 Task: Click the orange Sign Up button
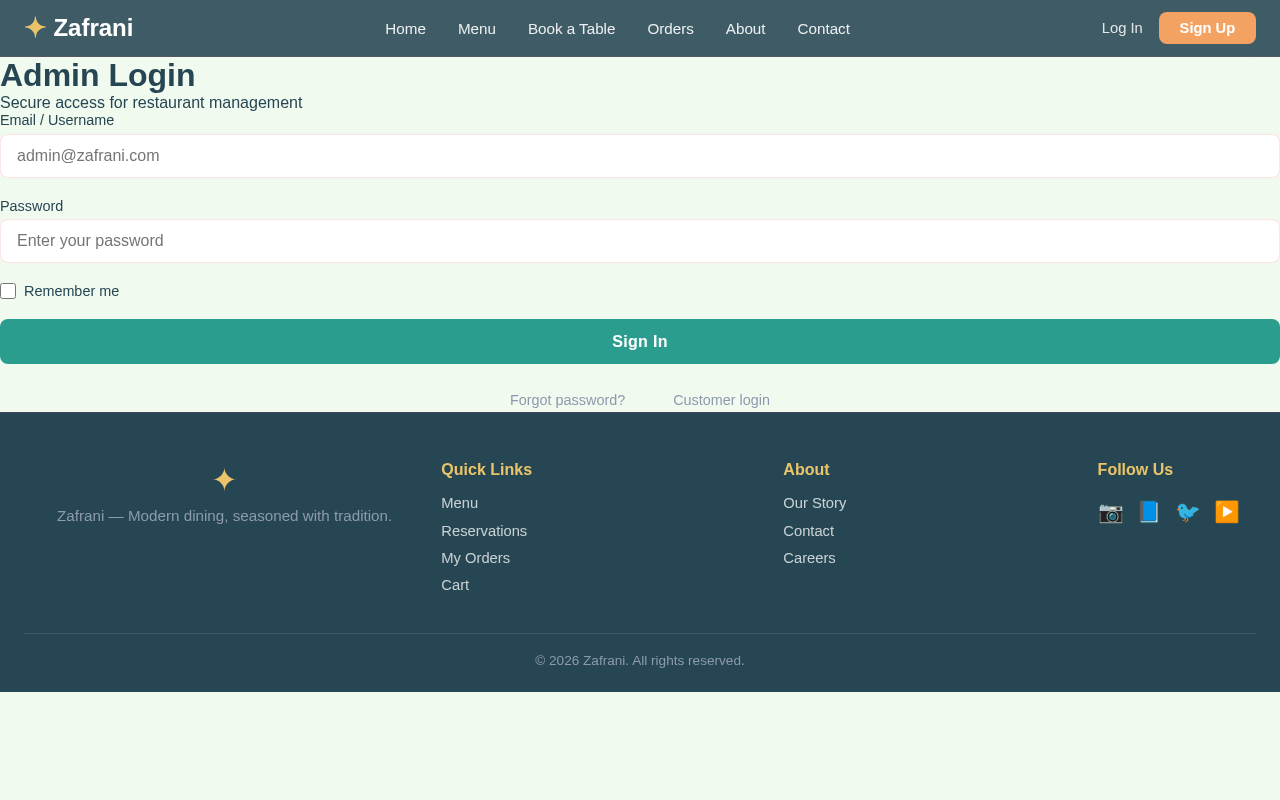[x=1207, y=28]
